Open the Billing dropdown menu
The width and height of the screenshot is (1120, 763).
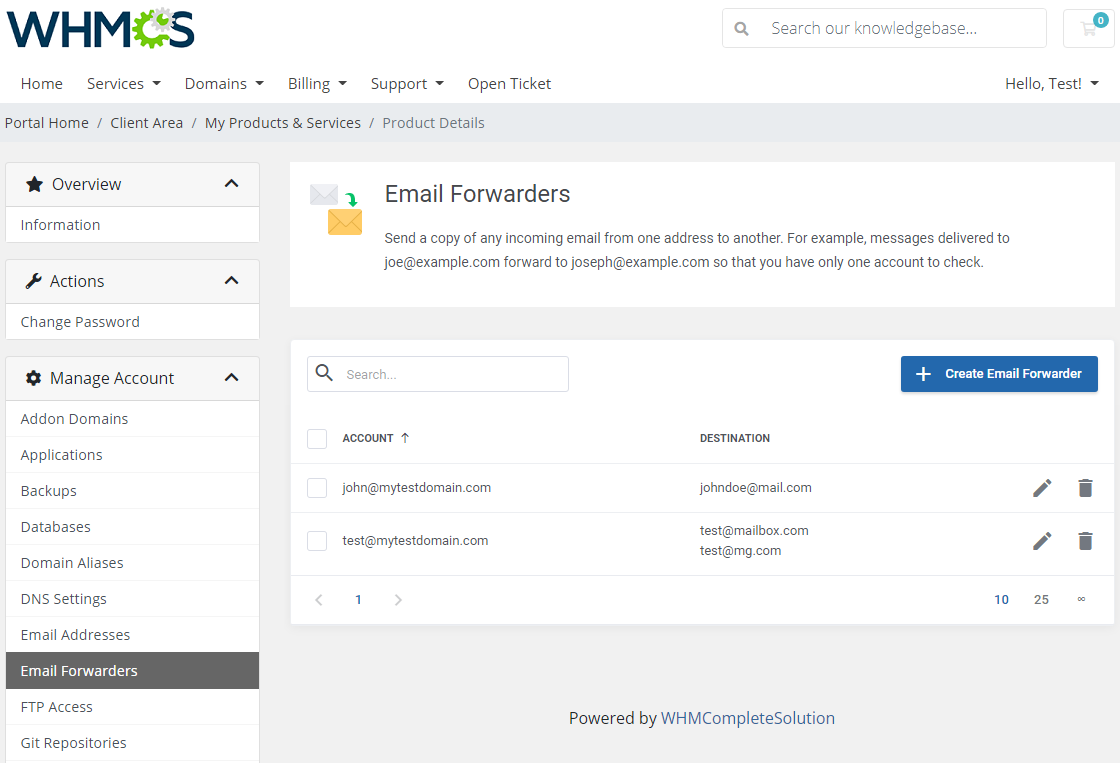click(x=317, y=84)
